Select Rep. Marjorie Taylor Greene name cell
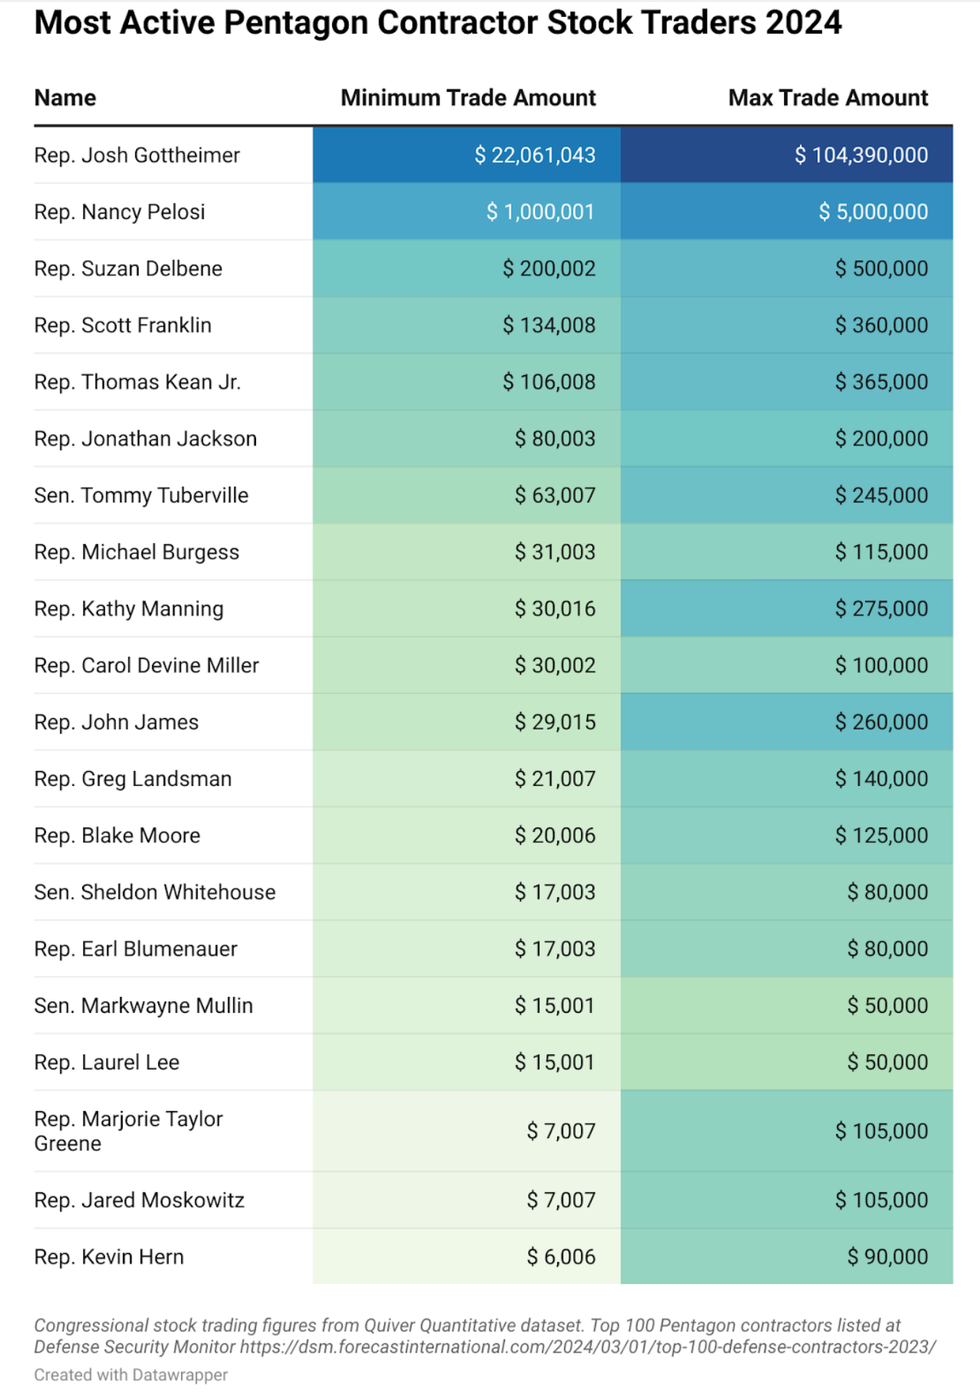980x1399 pixels. point(128,1131)
